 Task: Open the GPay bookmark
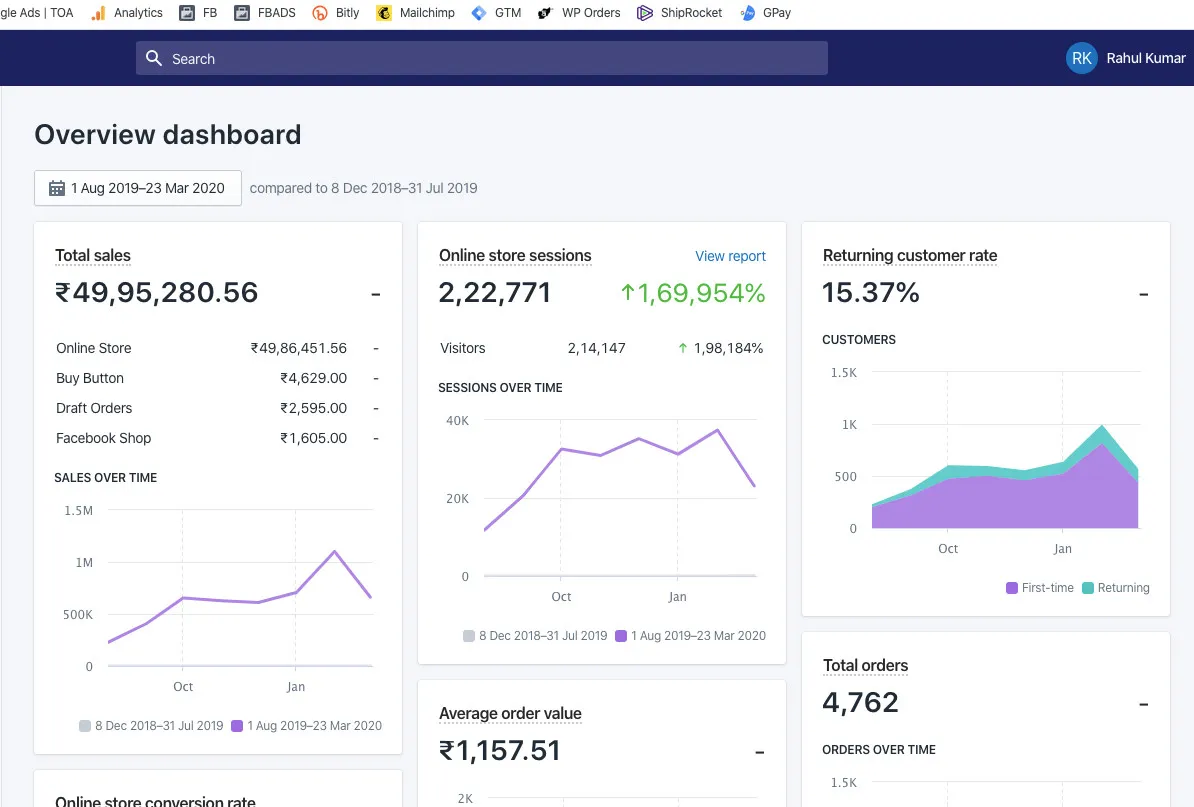(x=765, y=13)
